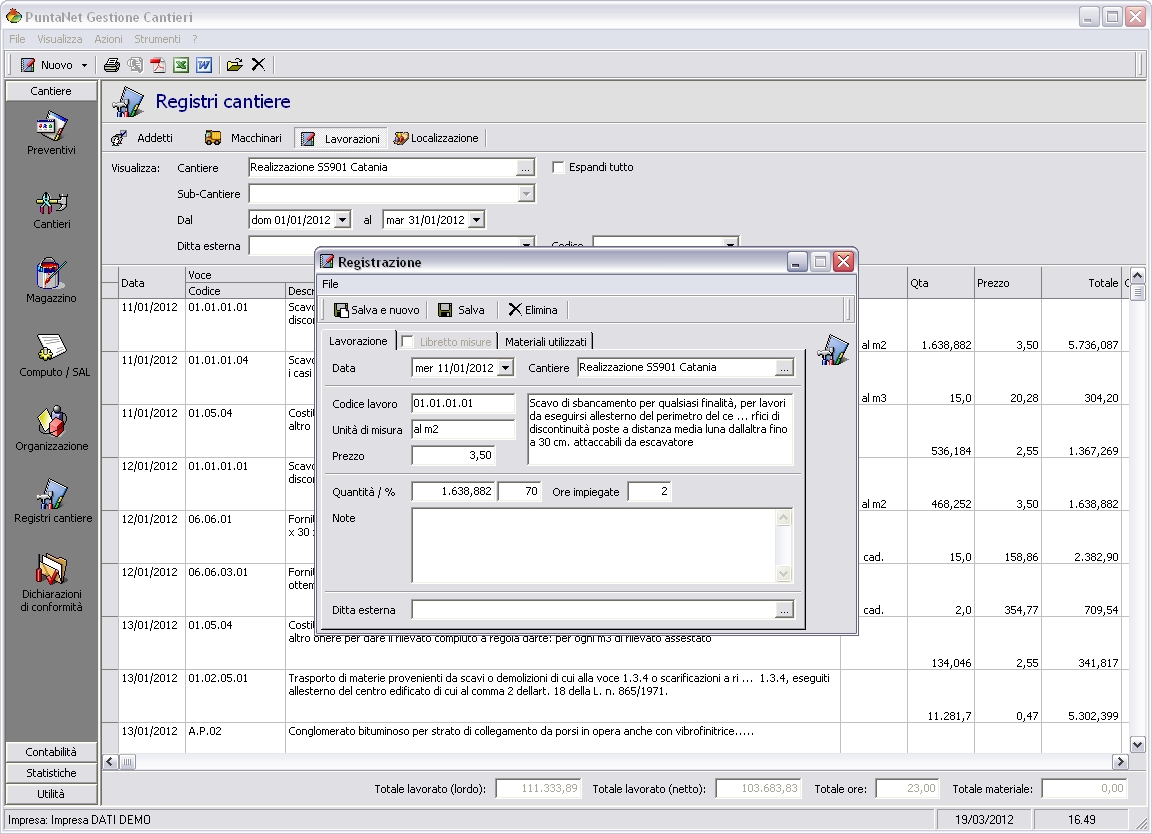Export to PDF using the toolbar icon
The width and height of the screenshot is (1152, 834).
click(x=158, y=65)
